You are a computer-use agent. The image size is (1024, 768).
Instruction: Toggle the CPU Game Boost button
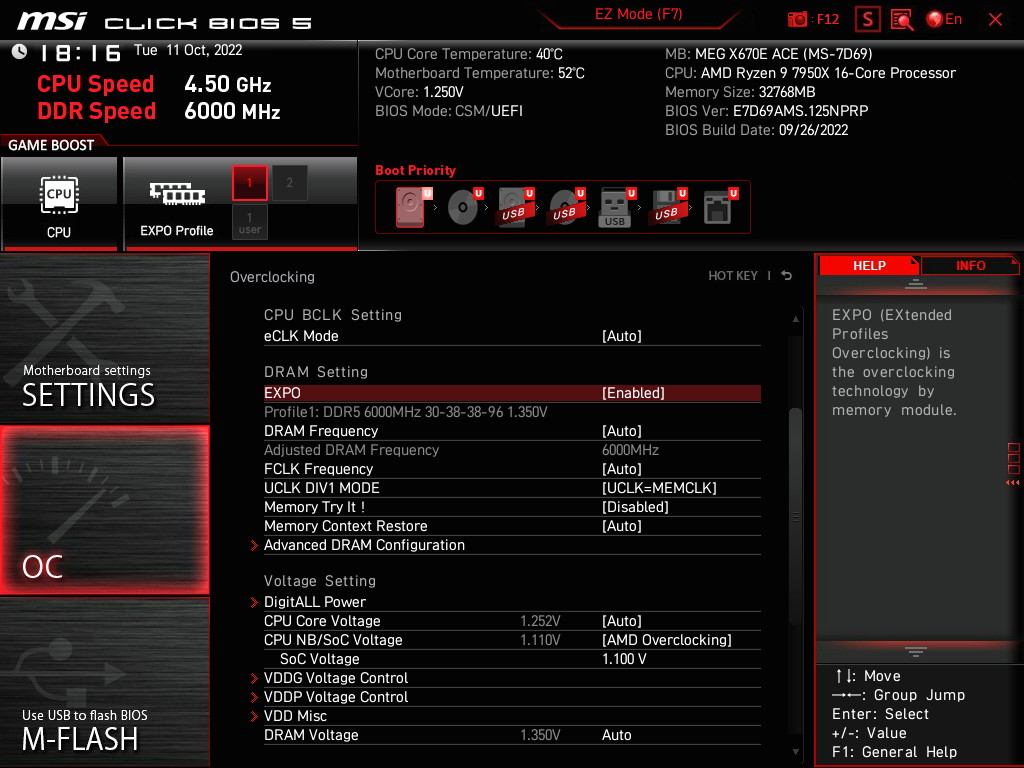tap(59, 204)
